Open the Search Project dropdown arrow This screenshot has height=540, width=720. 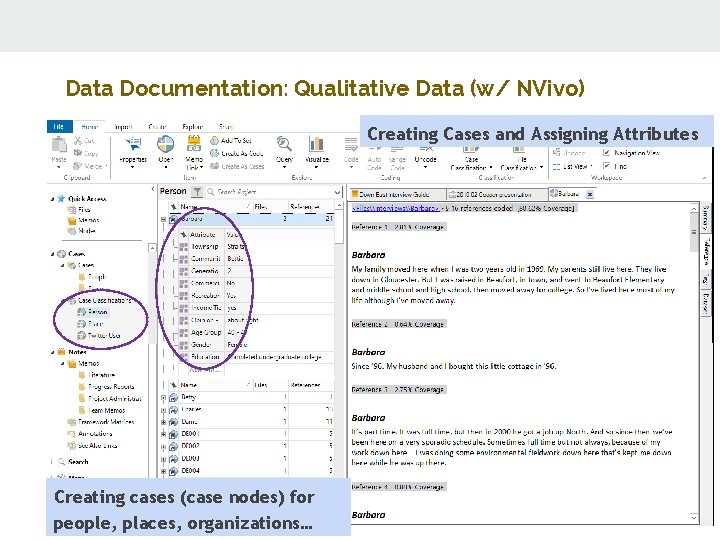338,192
